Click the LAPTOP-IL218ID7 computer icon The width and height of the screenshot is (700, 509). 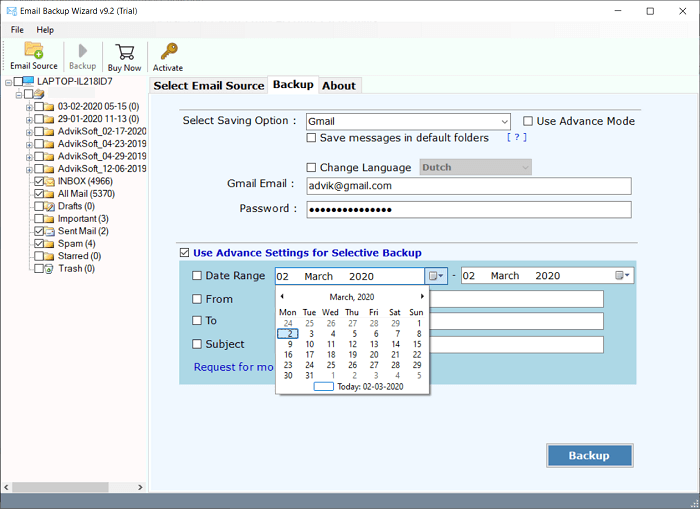coord(28,81)
